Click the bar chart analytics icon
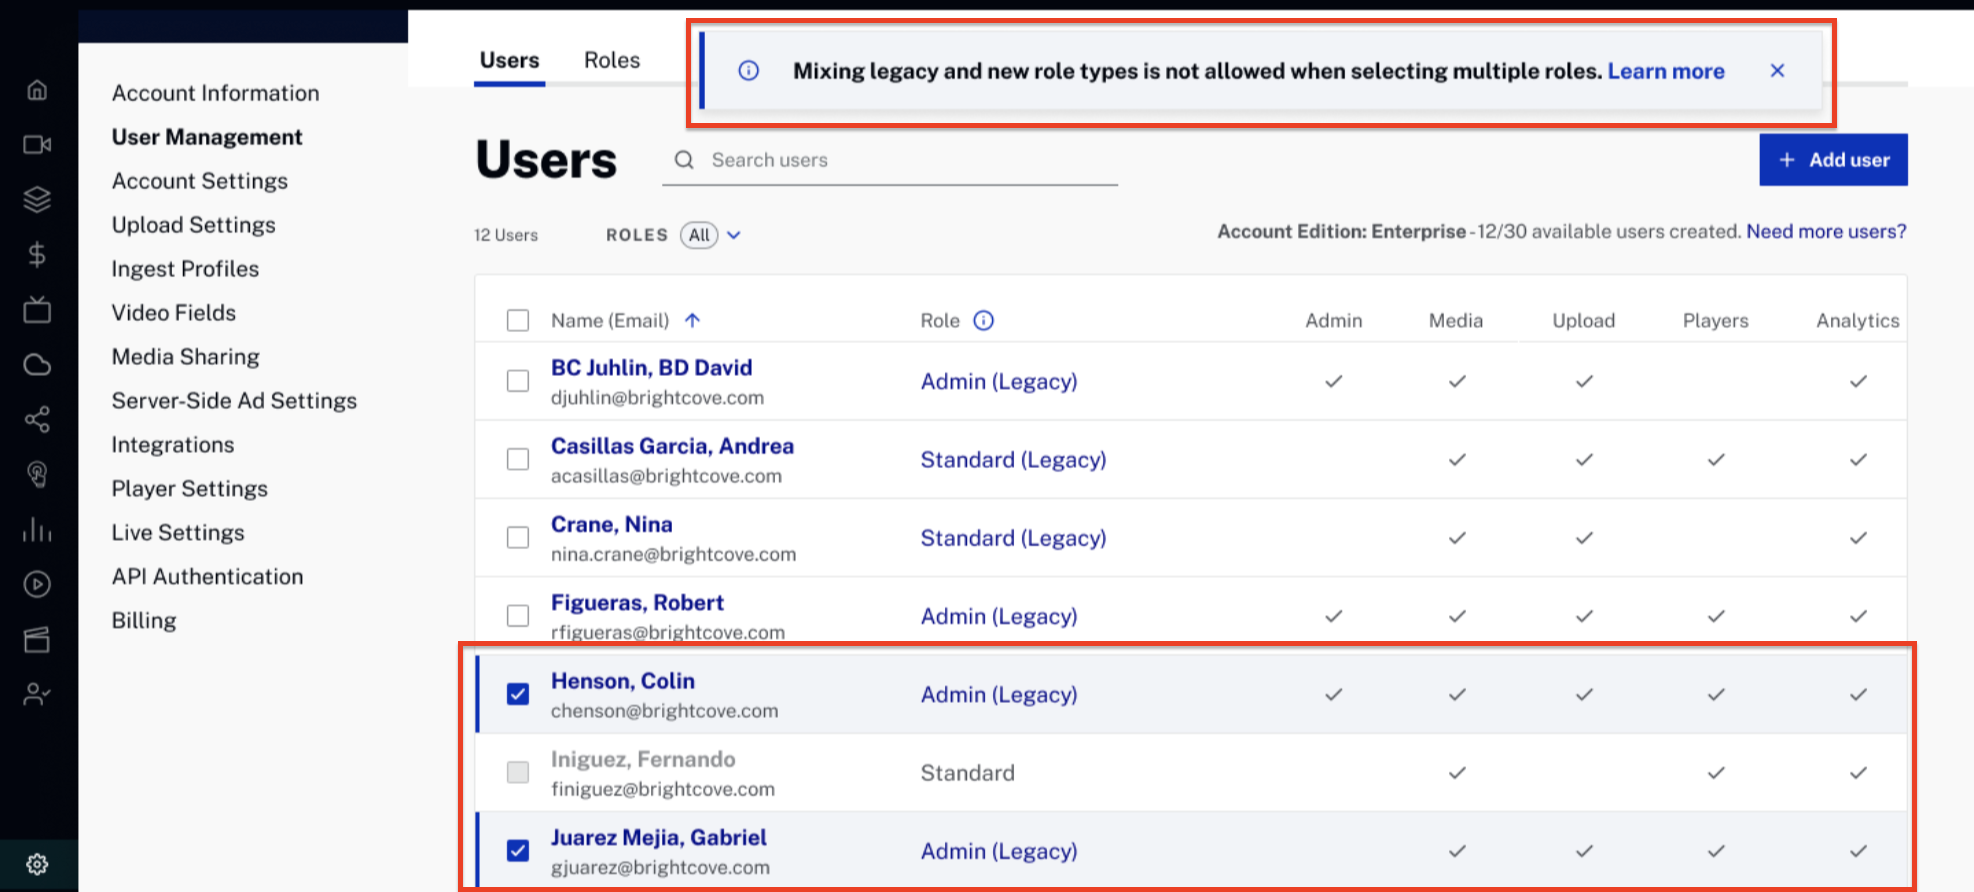The image size is (1974, 892). pyautogui.click(x=37, y=529)
